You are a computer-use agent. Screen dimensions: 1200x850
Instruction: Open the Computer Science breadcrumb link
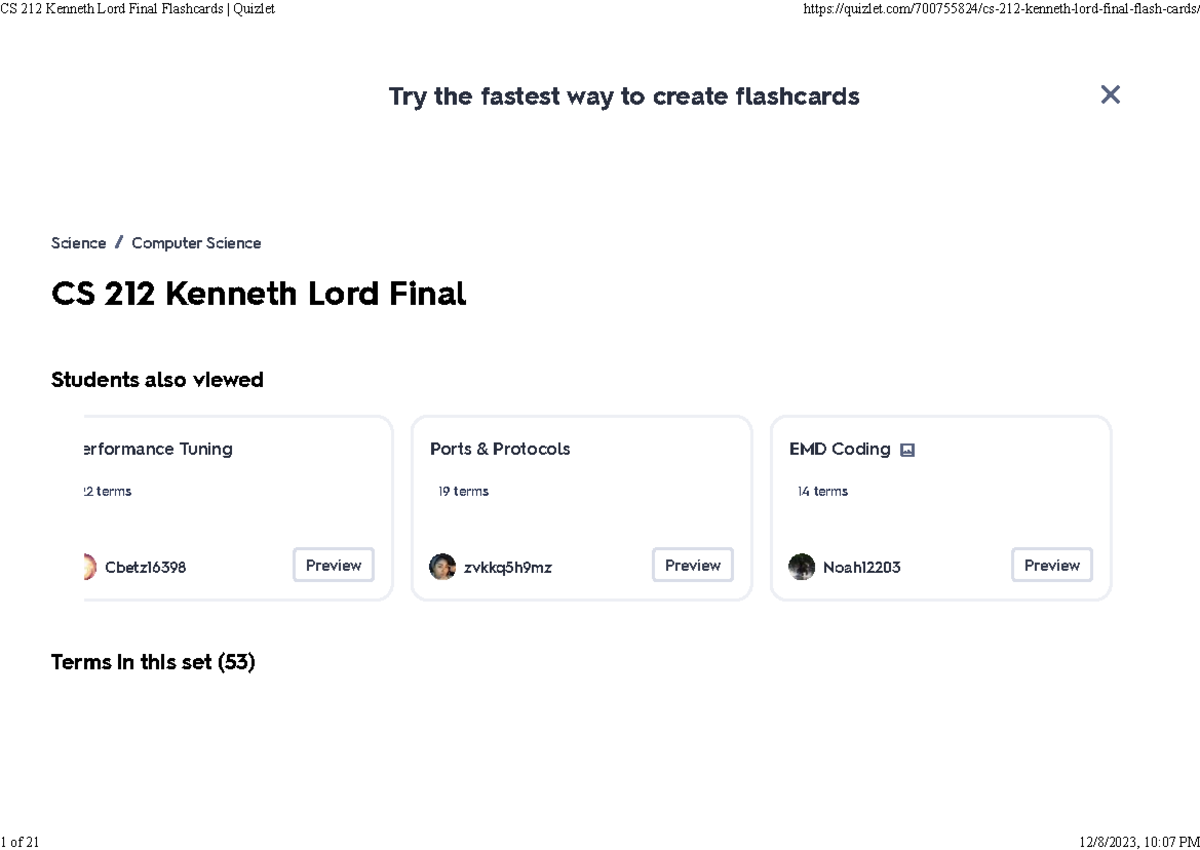click(196, 243)
